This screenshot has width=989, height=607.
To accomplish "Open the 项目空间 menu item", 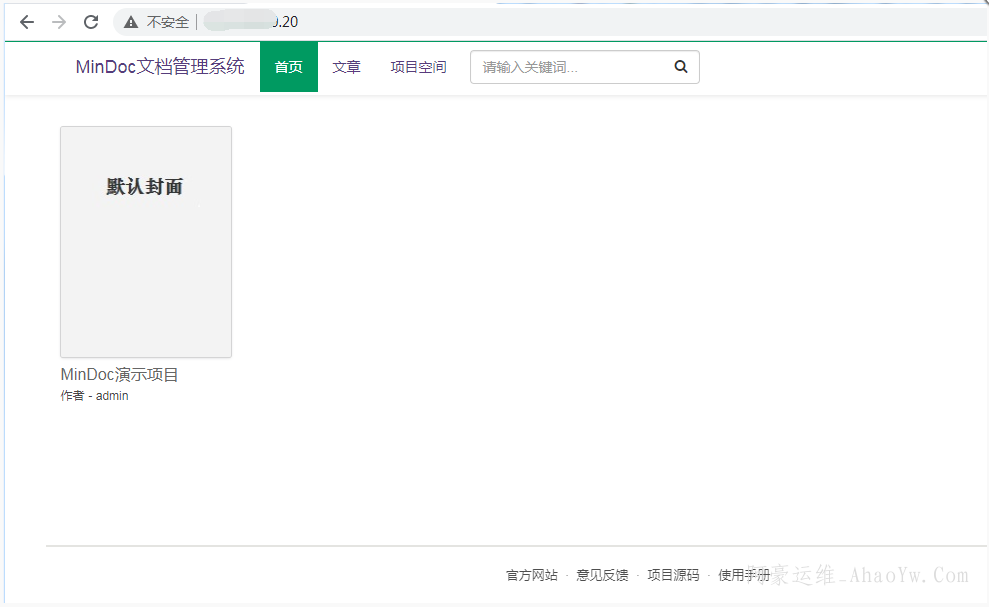I will click(x=418, y=67).
